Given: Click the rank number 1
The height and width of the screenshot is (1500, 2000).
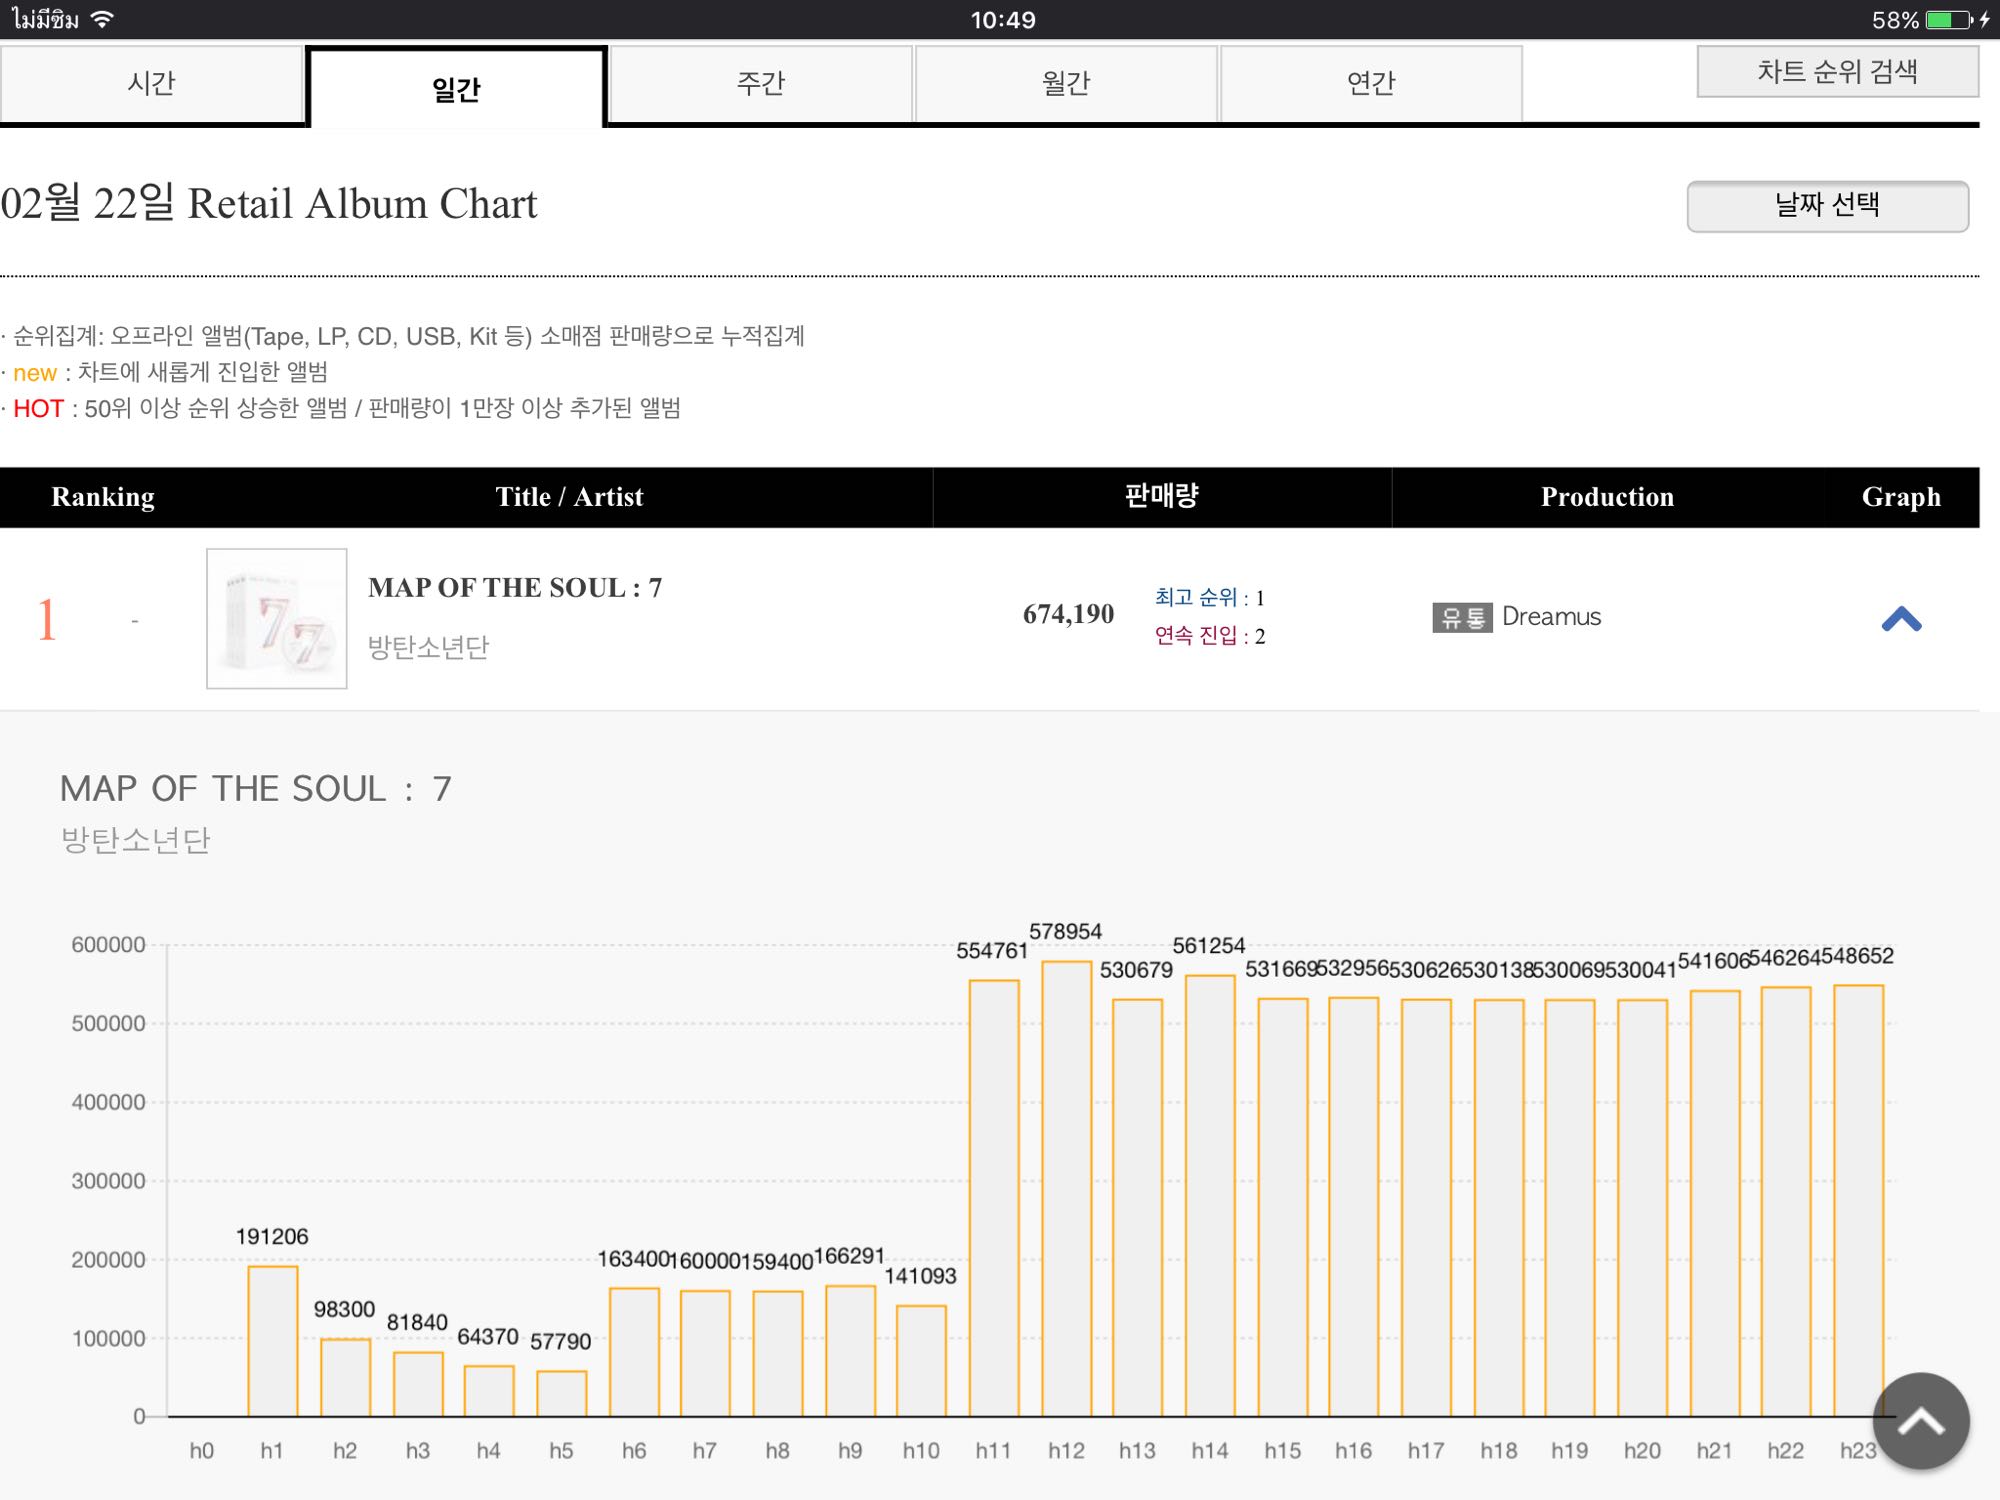Looking at the screenshot, I should pos(46,619).
